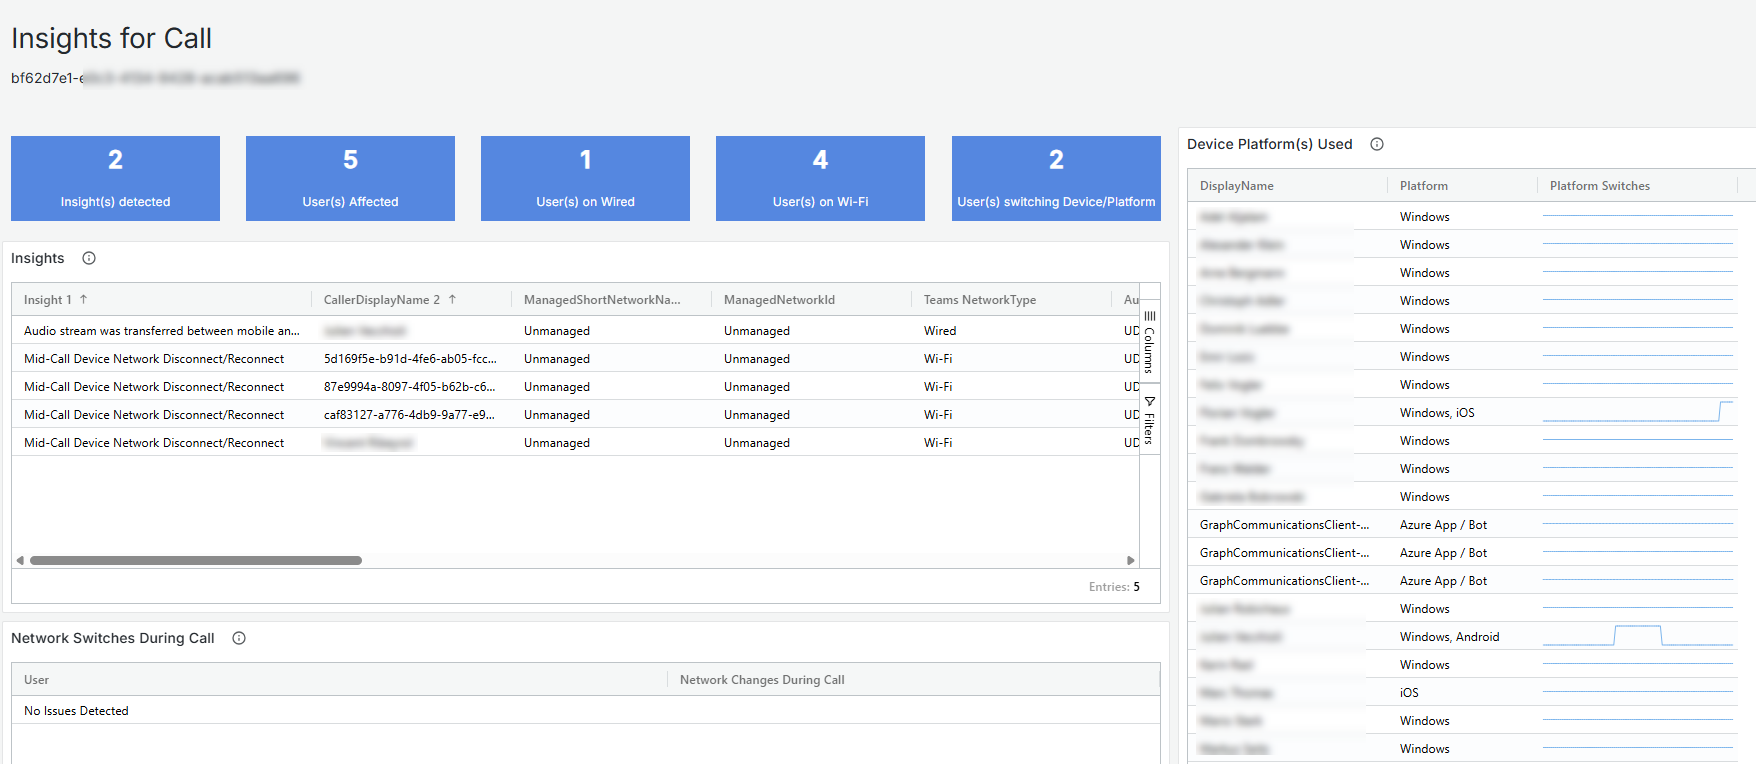The width and height of the screenshot is (1756, 764).
Task: Sort ascending arrow on Insight 1 column
Action: [83, 299]
